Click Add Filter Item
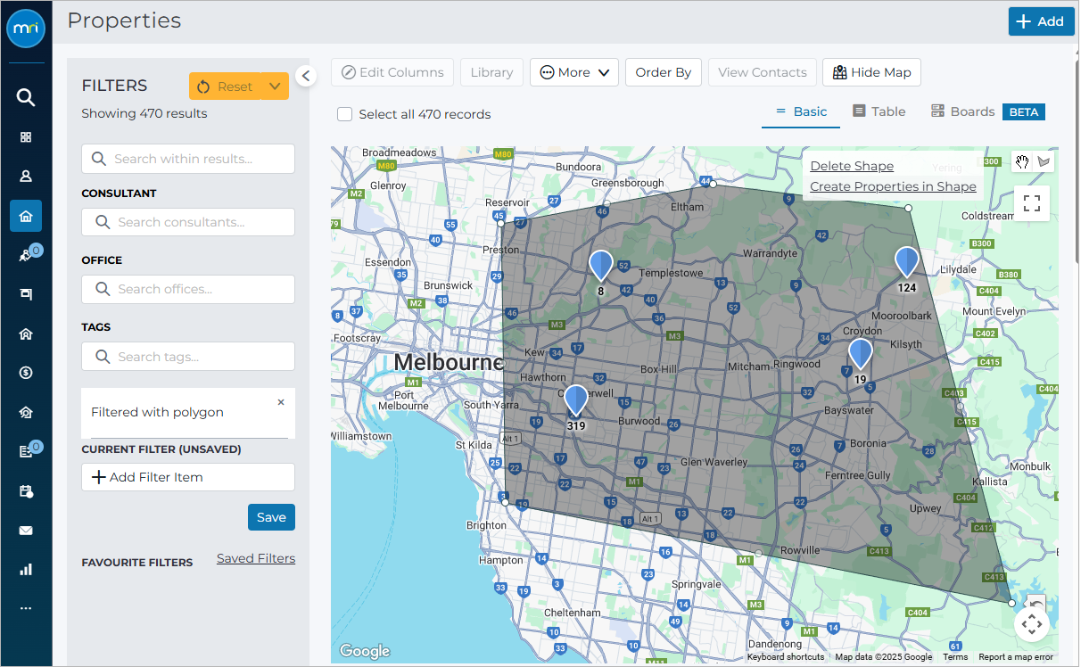Screen dimensions: 1080x667 pos(188,477)
